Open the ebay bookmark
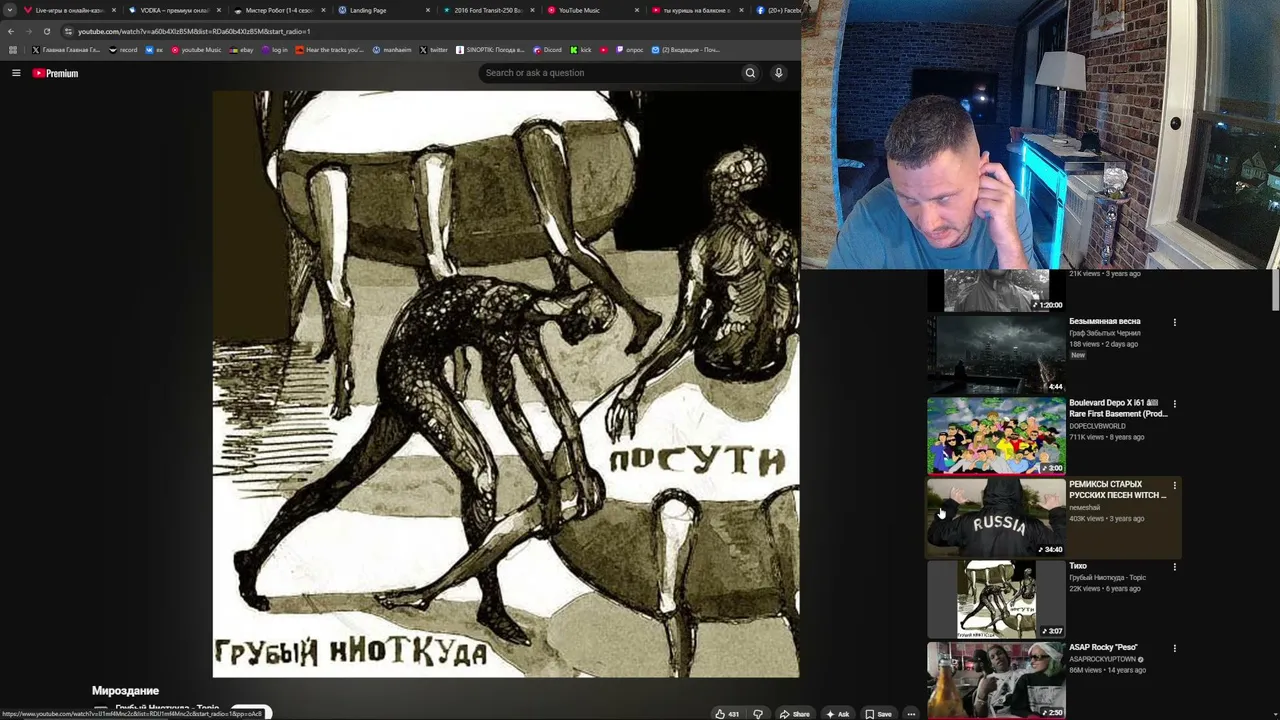The image size is (1280, 720). pos(241,50)
